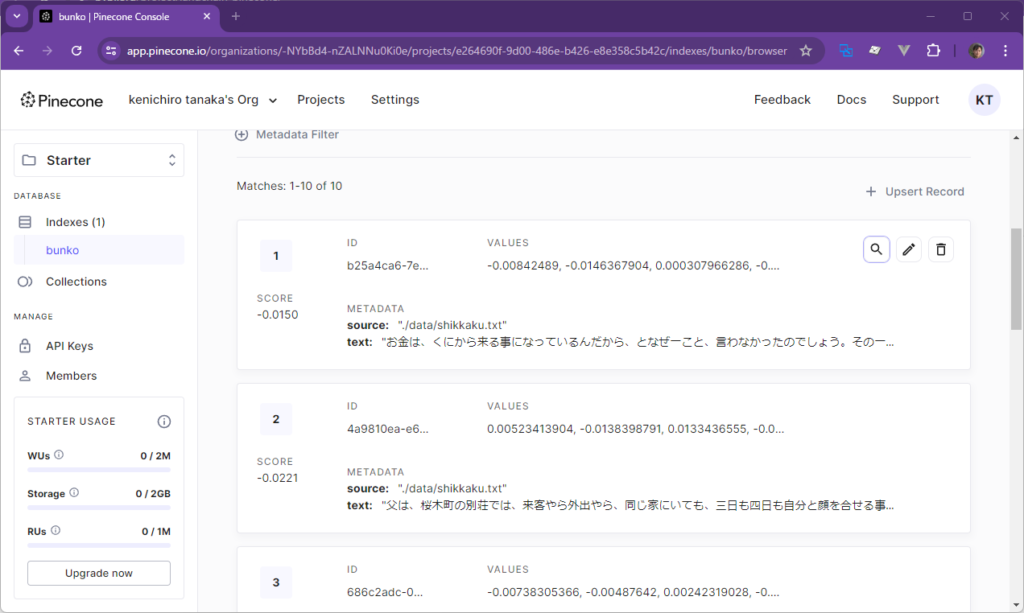1024x613 pixels.
Task: View site information in address bar
Action: click(x=111, y=51)
